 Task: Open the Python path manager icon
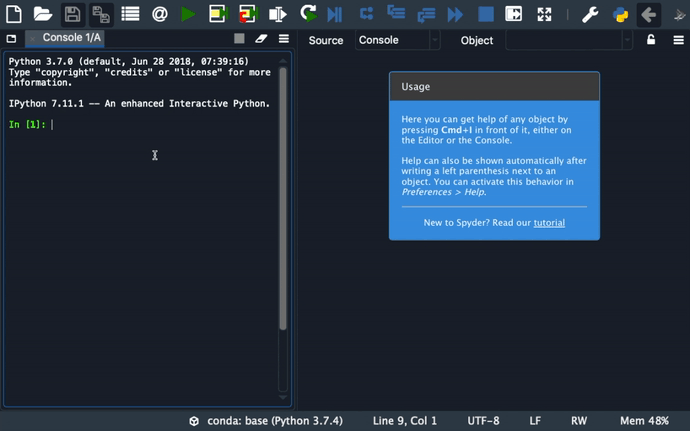click(x=620, y=14)
